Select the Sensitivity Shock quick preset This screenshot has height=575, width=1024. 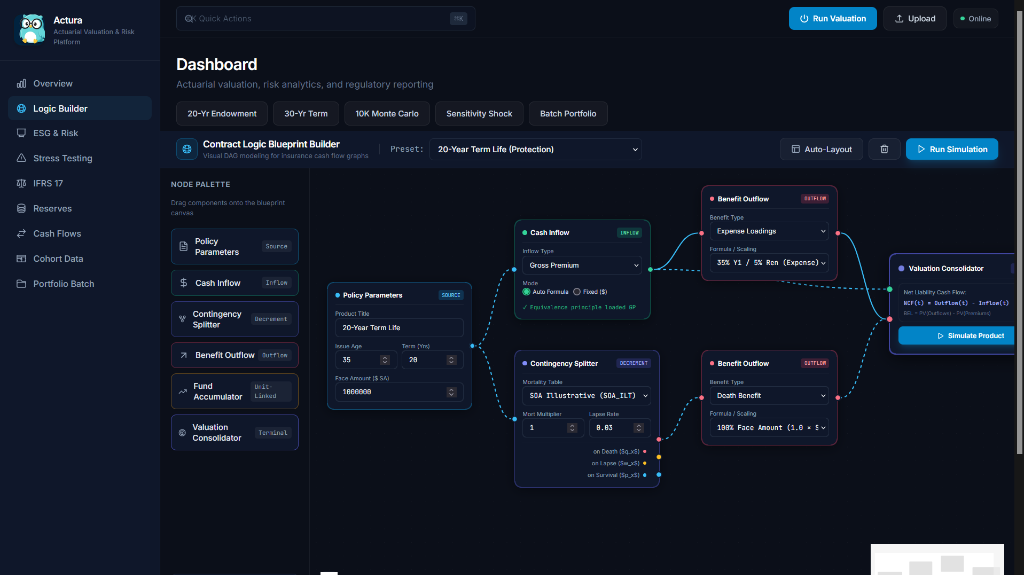(479, 114)
